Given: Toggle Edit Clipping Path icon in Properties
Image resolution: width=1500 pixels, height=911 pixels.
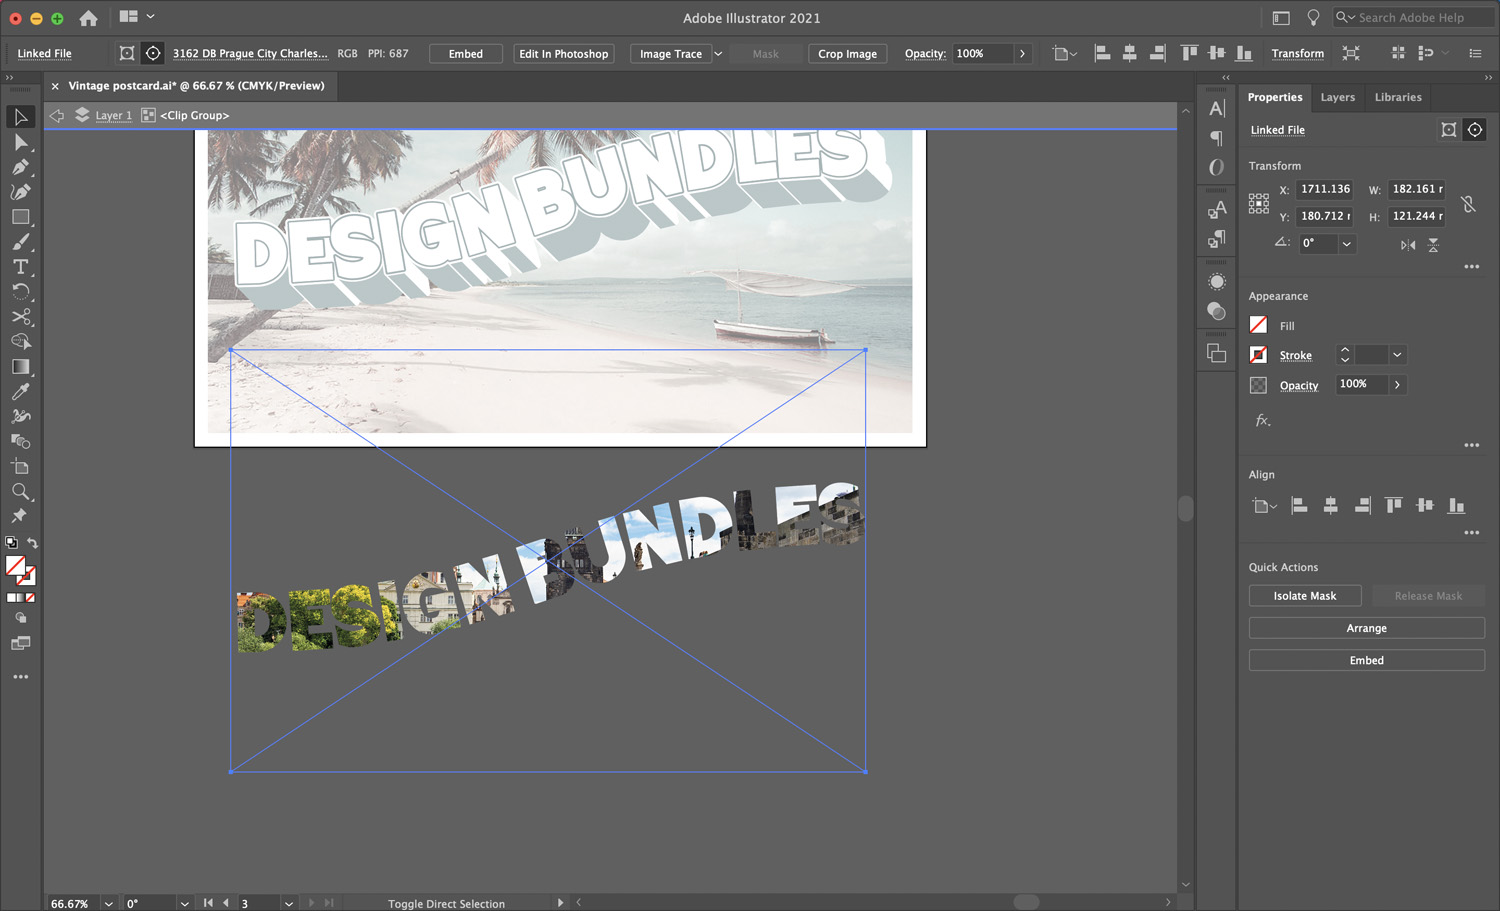Looking at the screenshot, I should (x=1448, y=130).
